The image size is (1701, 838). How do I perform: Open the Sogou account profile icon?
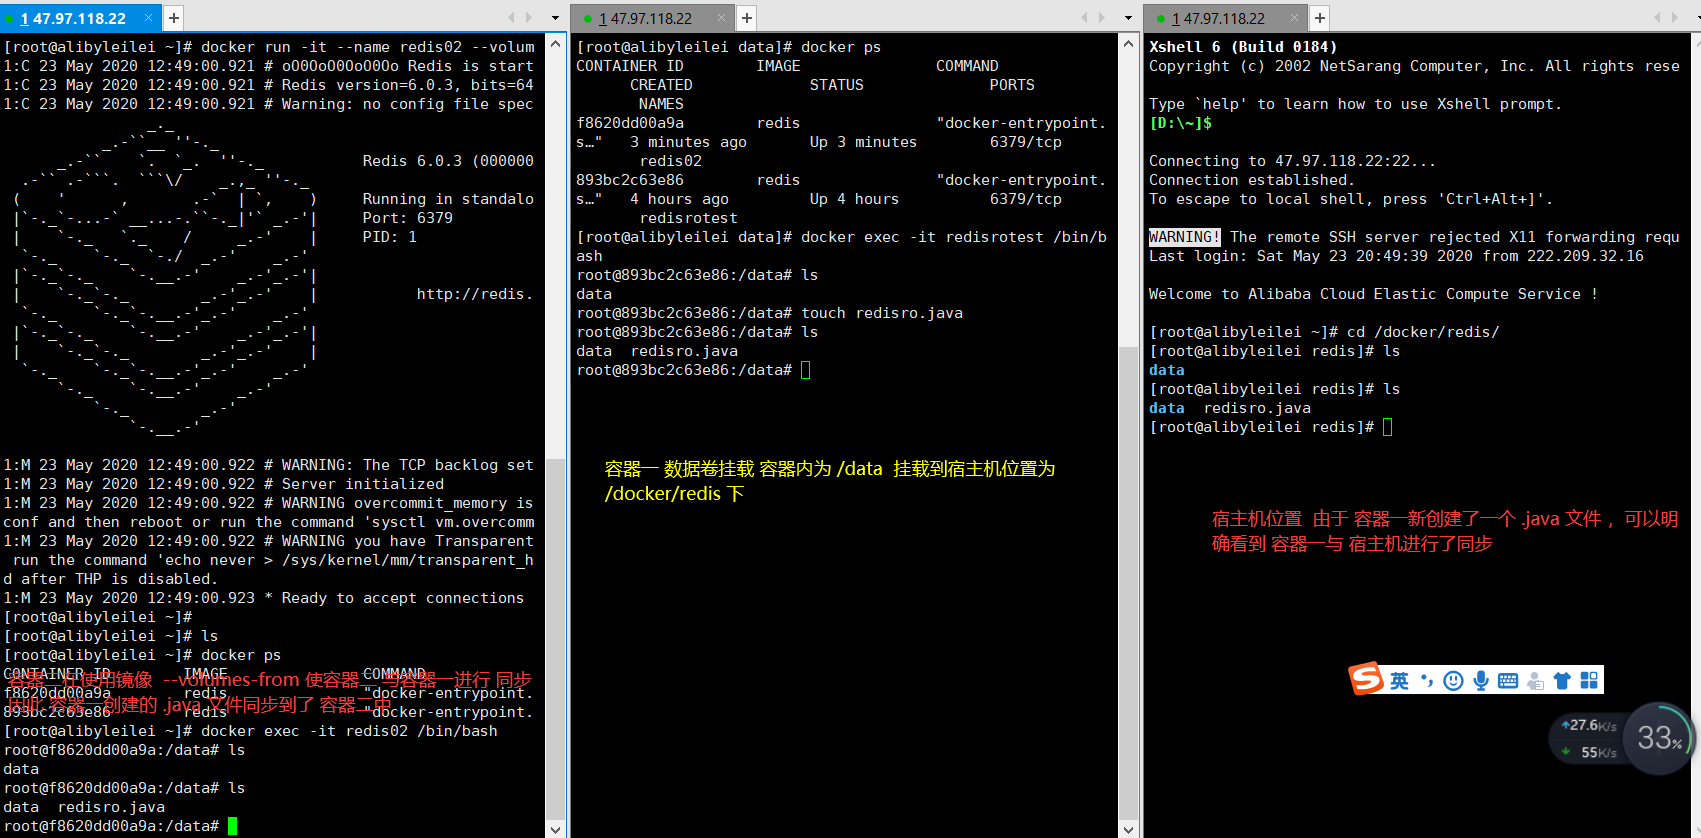click(1535, 681)
